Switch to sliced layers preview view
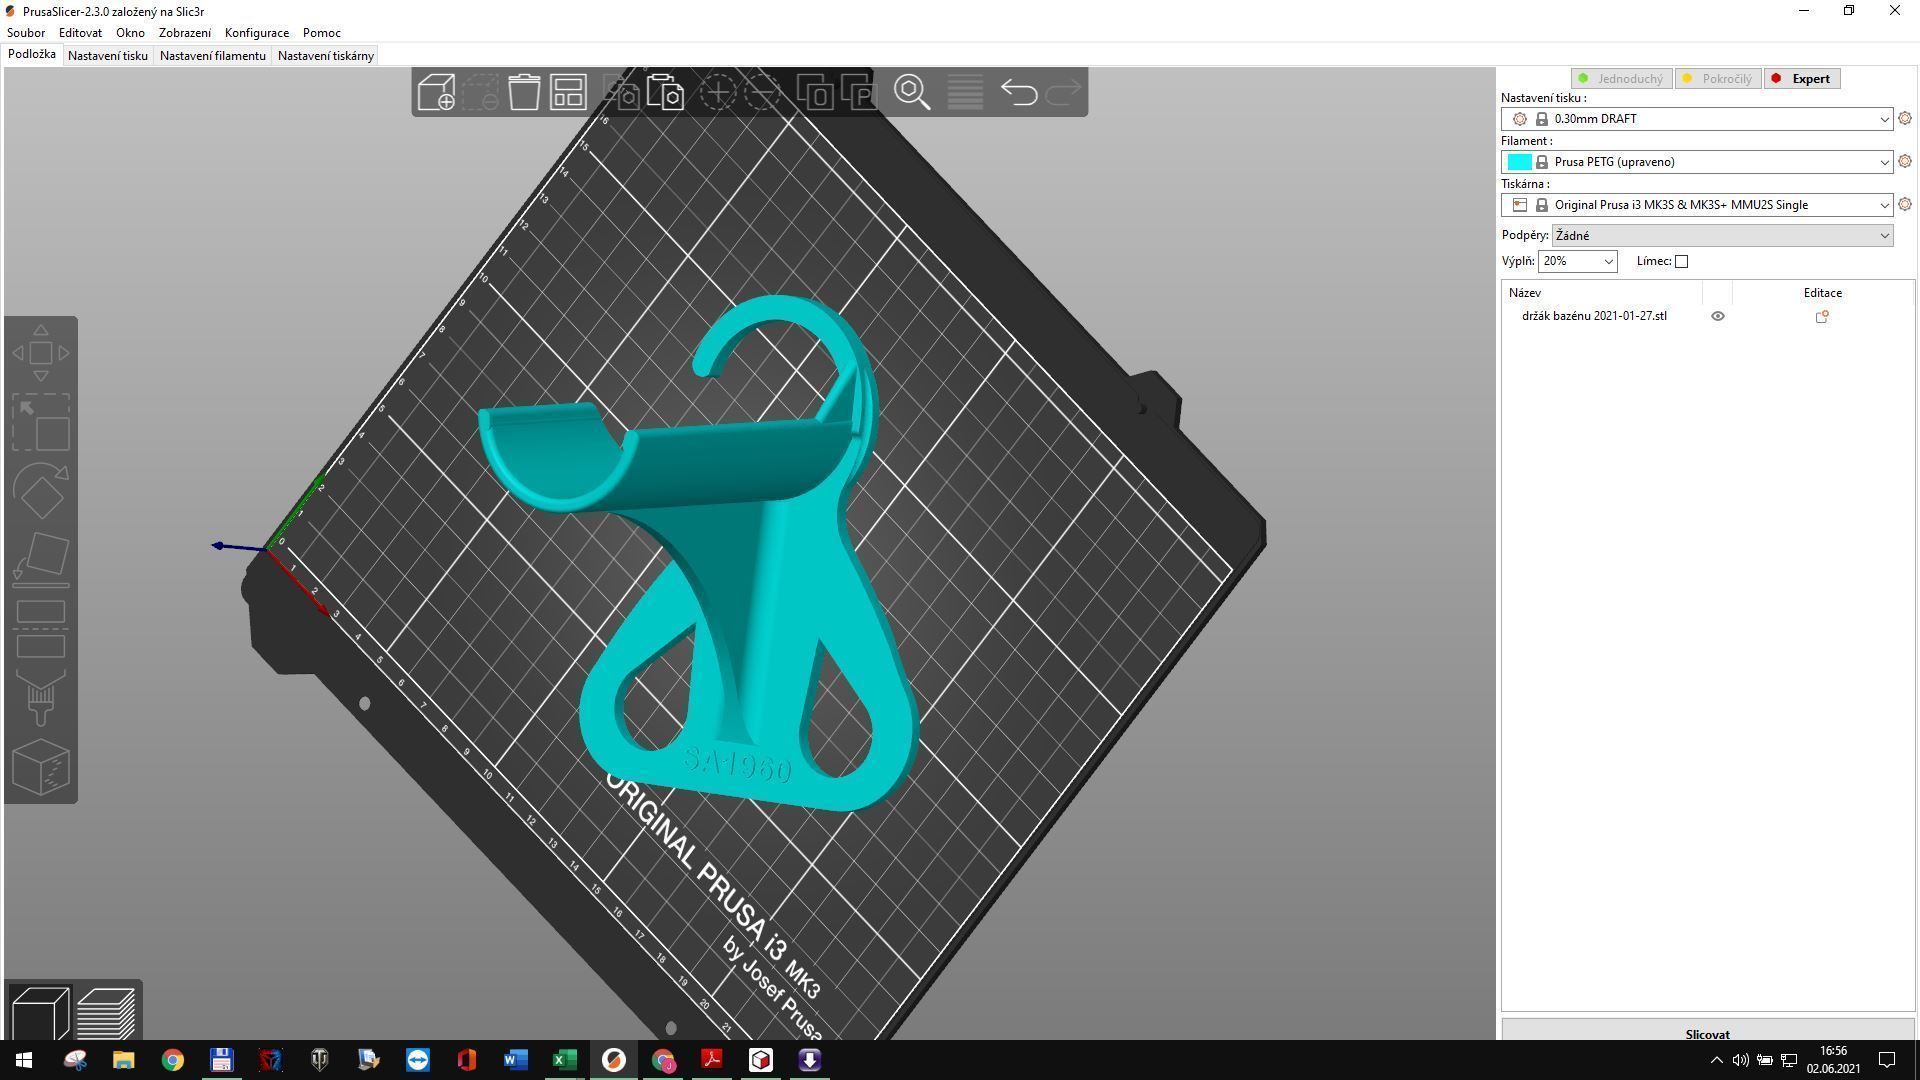1920x1080 pixels. click(x=105, y=1013)
